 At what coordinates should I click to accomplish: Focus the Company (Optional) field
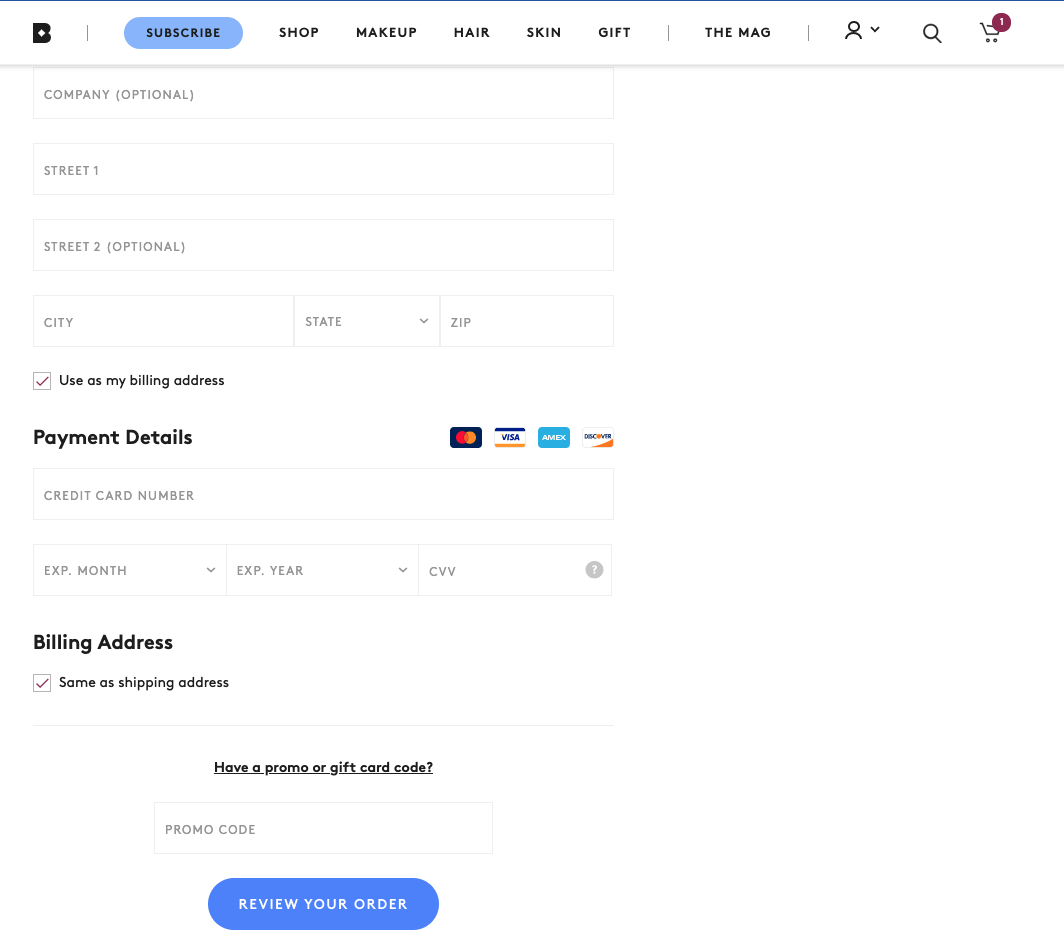coord(323,93)
